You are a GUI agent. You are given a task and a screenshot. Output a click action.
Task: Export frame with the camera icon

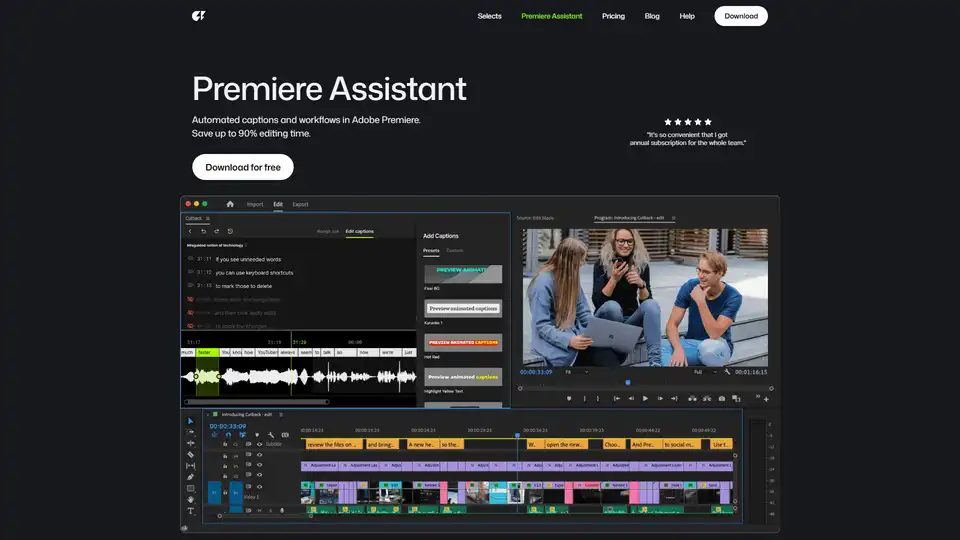(722, 399)
